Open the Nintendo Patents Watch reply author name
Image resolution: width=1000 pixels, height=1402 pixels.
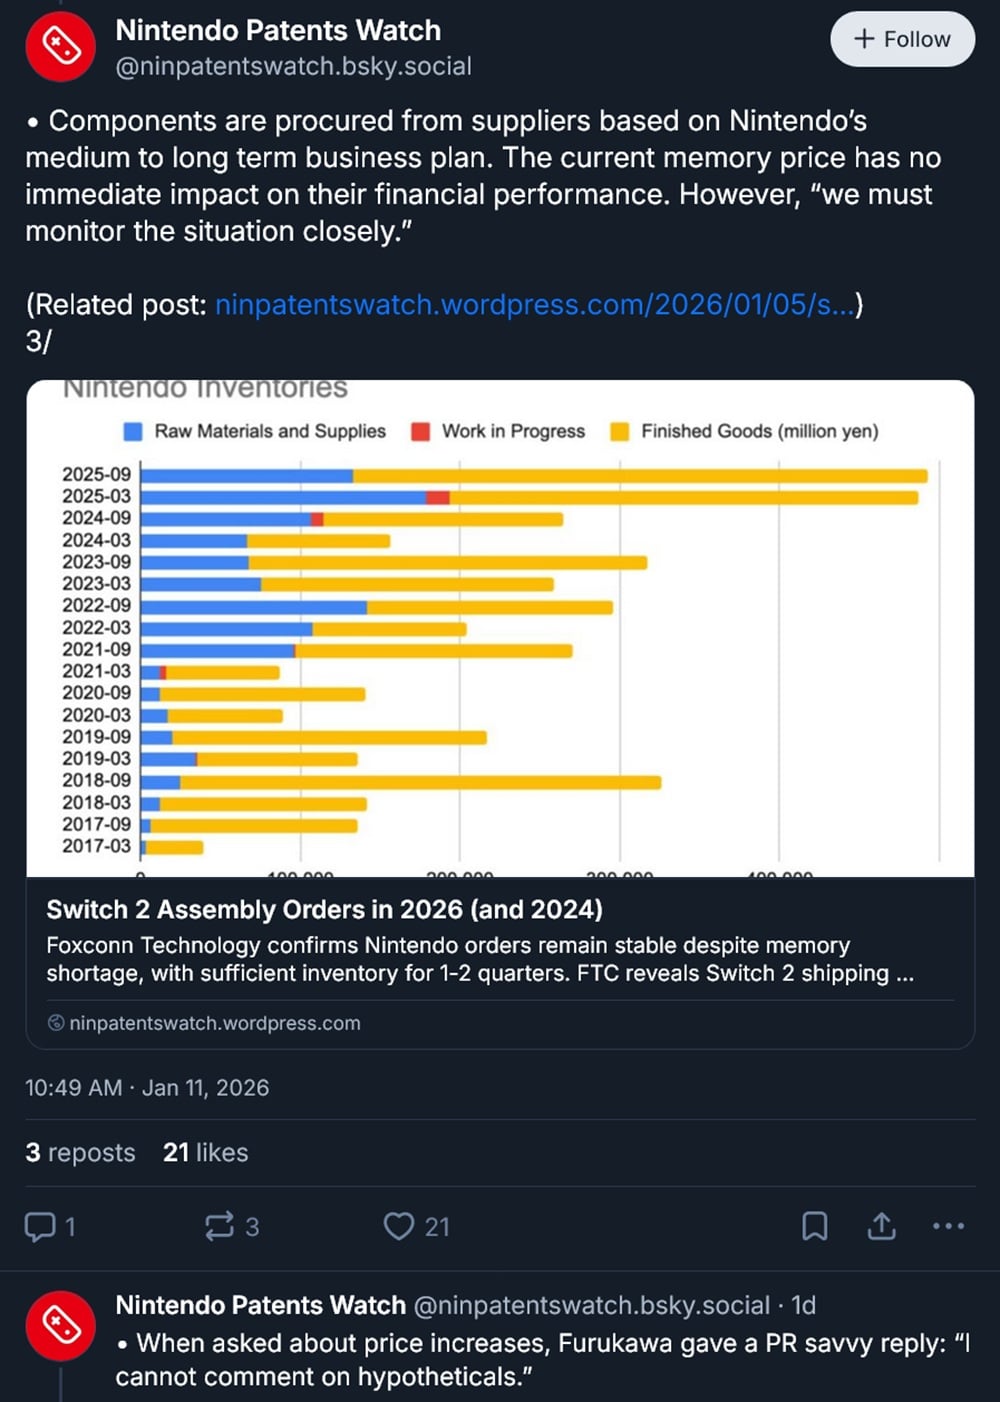[260, 1305]
